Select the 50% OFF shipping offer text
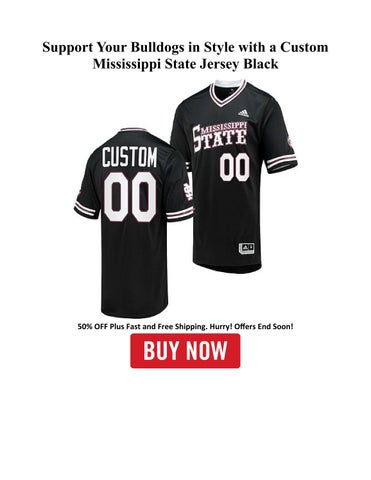This screenshot has width=371, height=480. 185,326
